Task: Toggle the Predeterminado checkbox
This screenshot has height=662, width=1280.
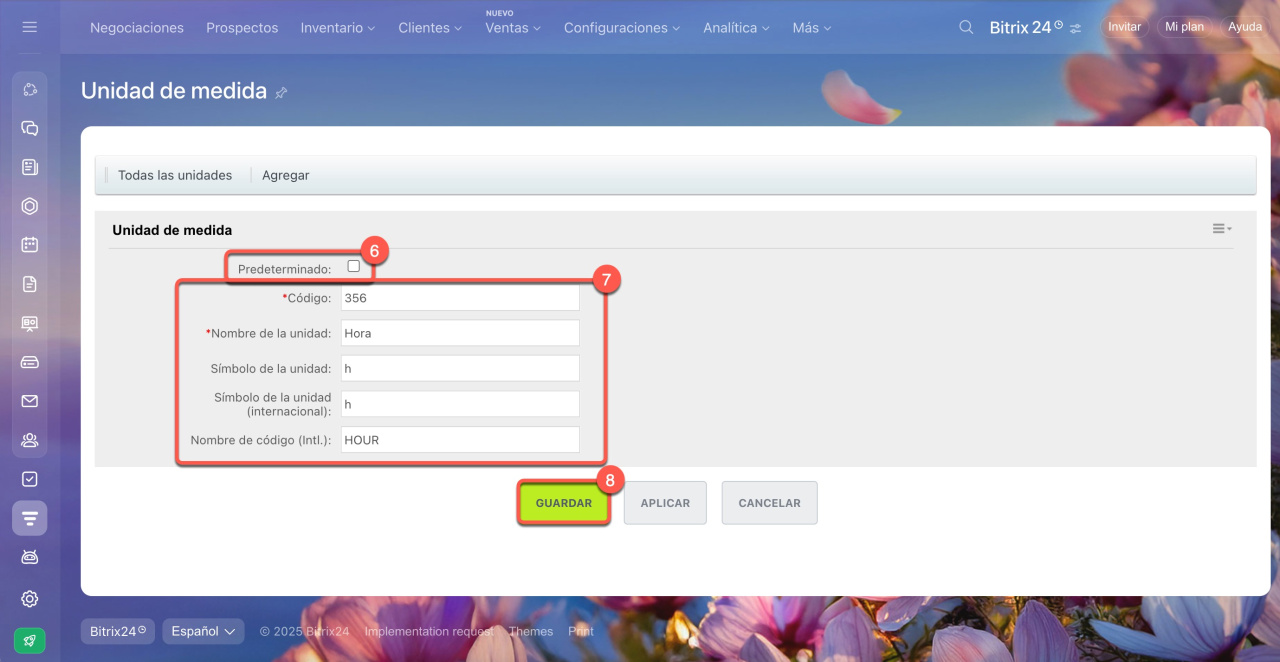Action: click(x=353, y=266)
